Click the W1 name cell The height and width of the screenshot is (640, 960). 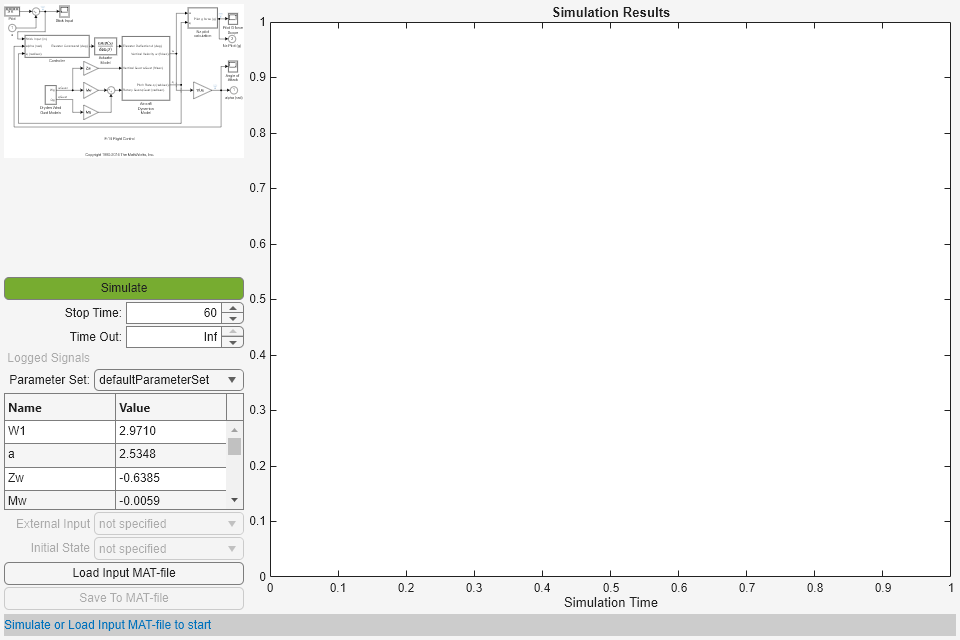pyautogui.click(x=60, y=431)
